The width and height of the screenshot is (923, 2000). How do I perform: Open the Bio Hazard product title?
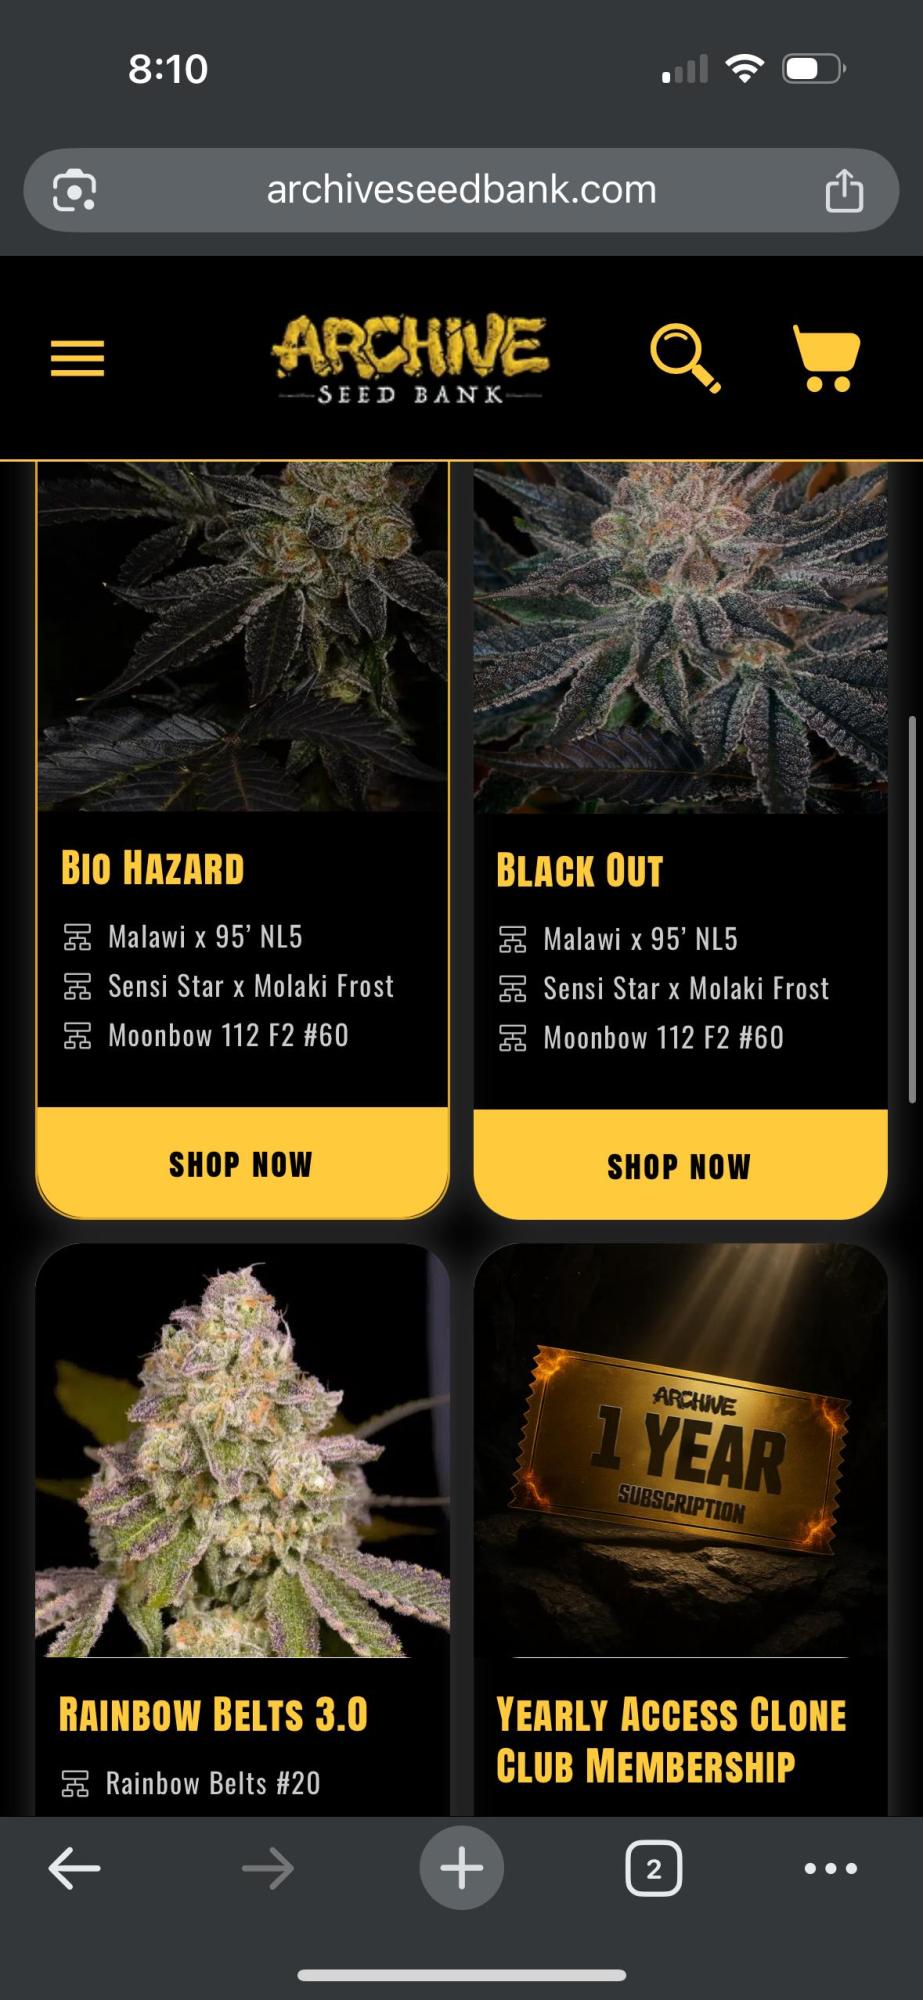click(x=153, y=868)
